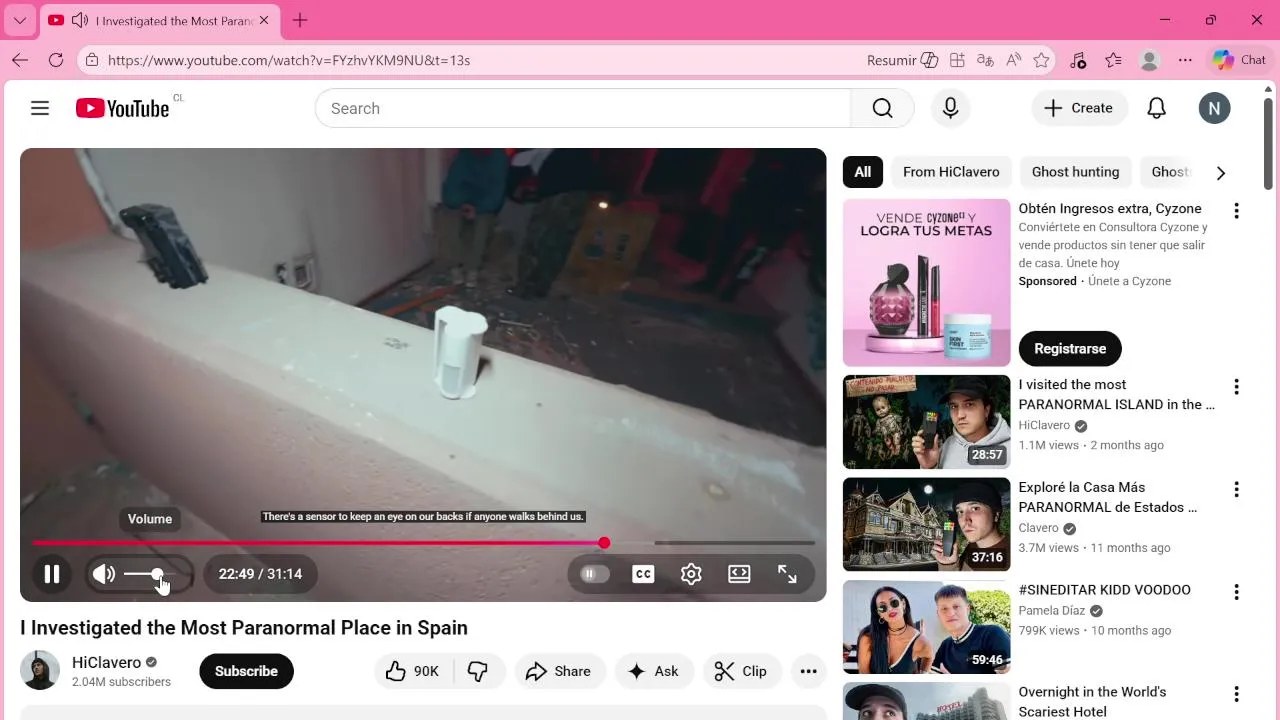Mute the tab with its speaker icon
The height and width of the screenshot is (720, 1280).
(x=80, y=20)
